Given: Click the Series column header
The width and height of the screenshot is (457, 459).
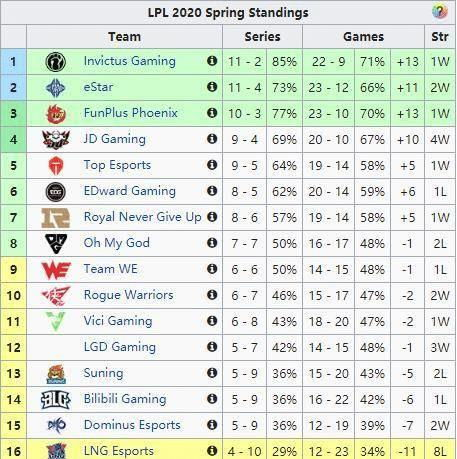Looking at the screenshot, I should [x=262, y=37].
